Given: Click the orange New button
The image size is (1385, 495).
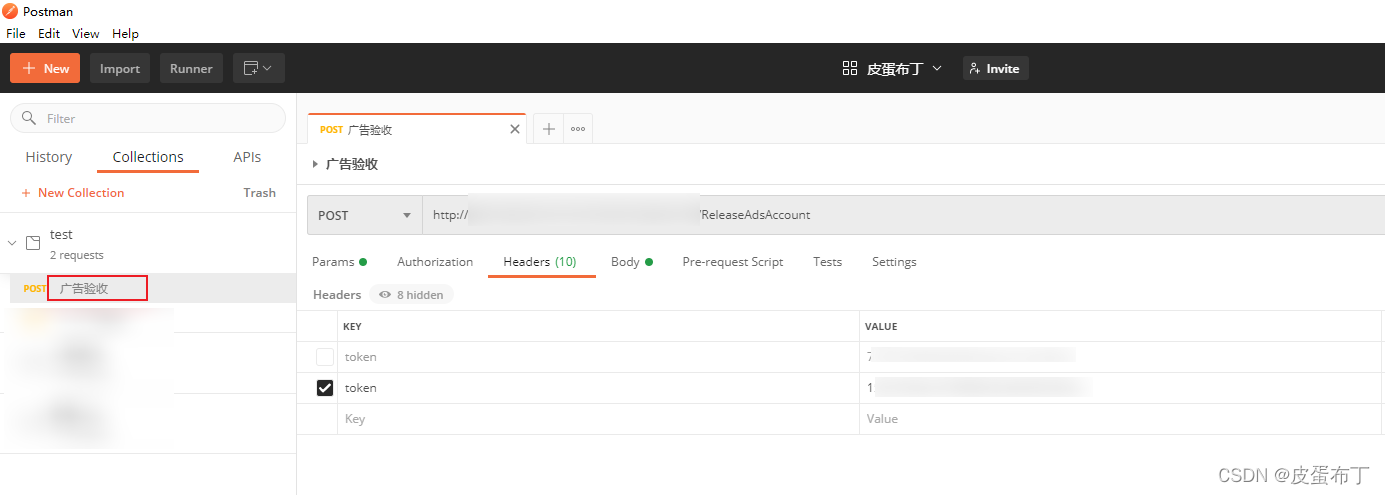Looking at the screenshot, I should (x=45, y=68).
